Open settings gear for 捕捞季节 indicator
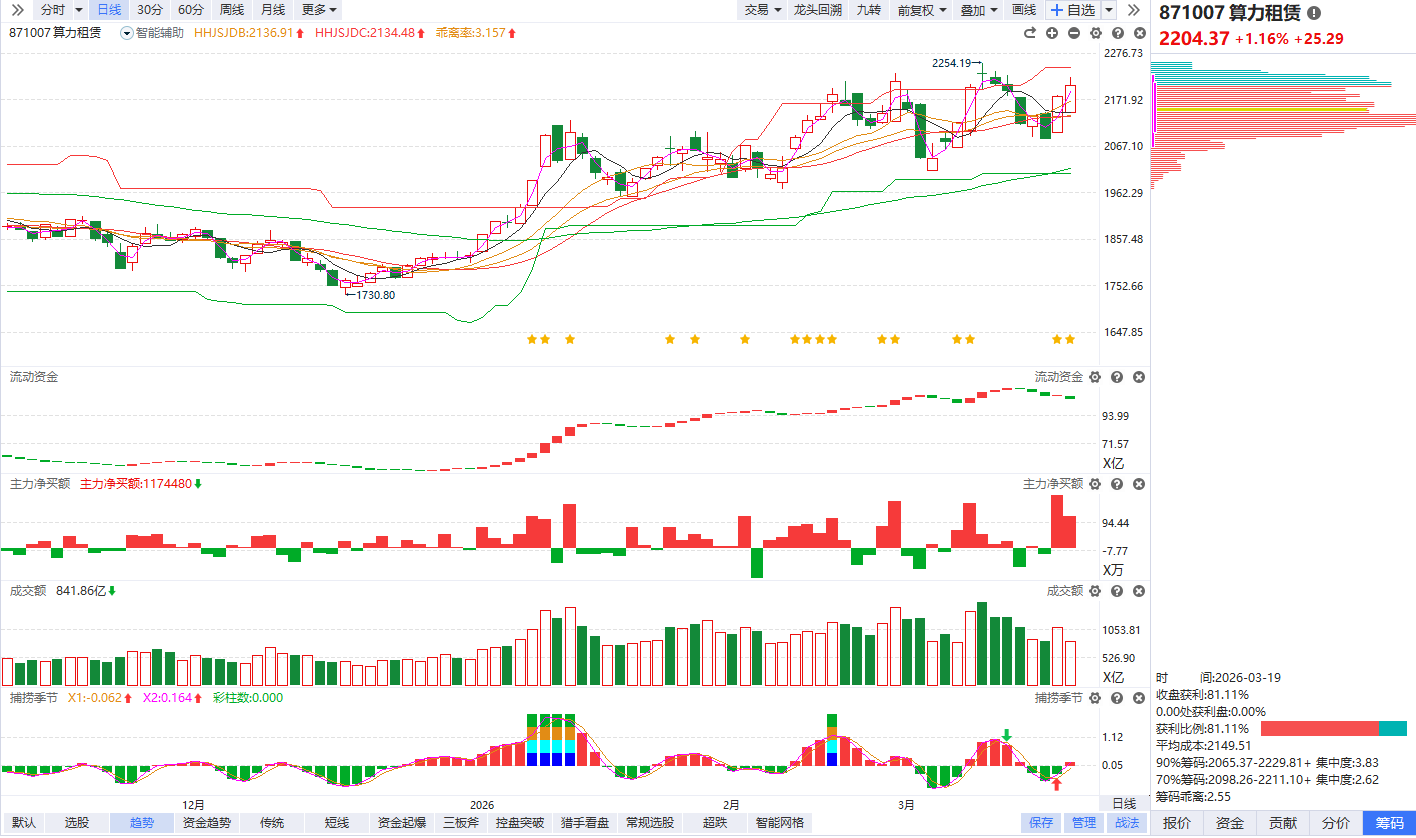The image size is (1416, 838). pyautogui.click(x=1095, y=698)
